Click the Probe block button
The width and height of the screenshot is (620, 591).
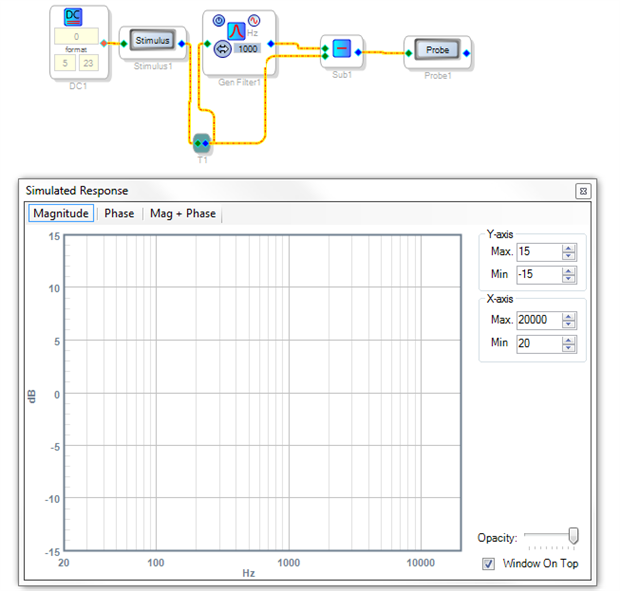pyautogui.click(x=437, y=50)
